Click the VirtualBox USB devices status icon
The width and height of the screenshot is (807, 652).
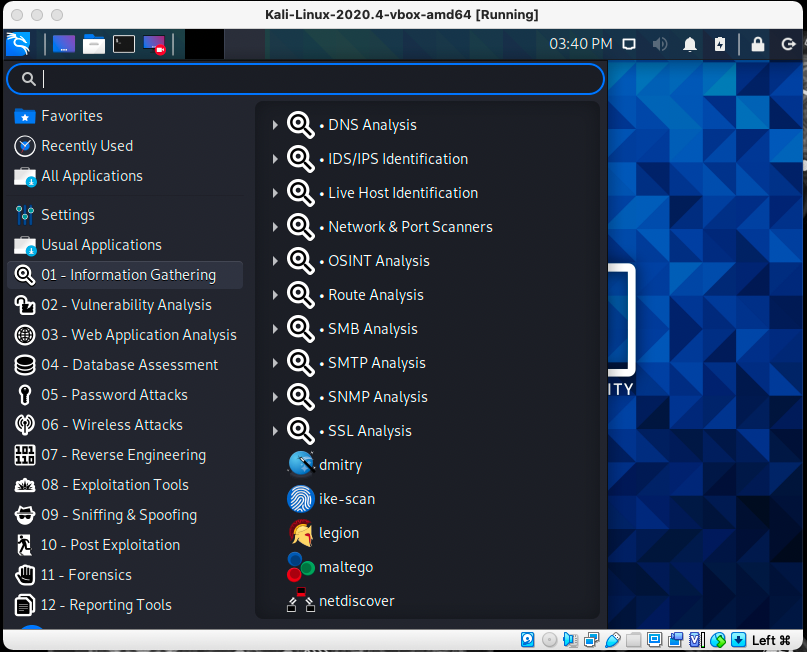coord(613,639)
